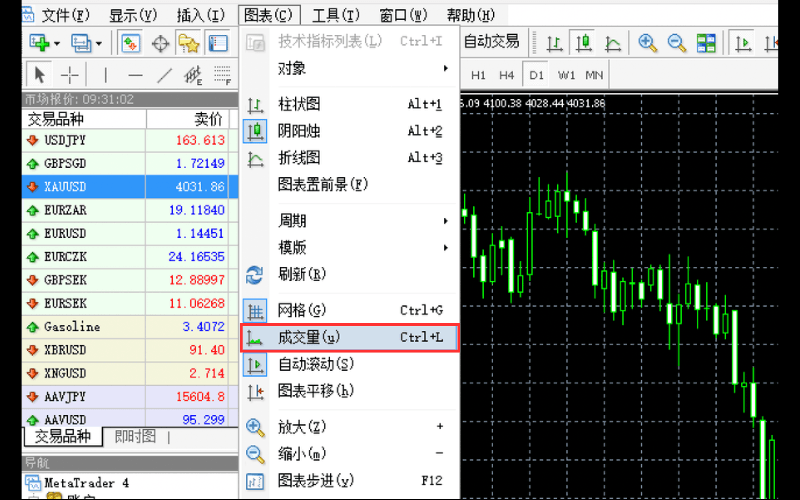Select the XAUUSD symbol row

click(130, 187)
